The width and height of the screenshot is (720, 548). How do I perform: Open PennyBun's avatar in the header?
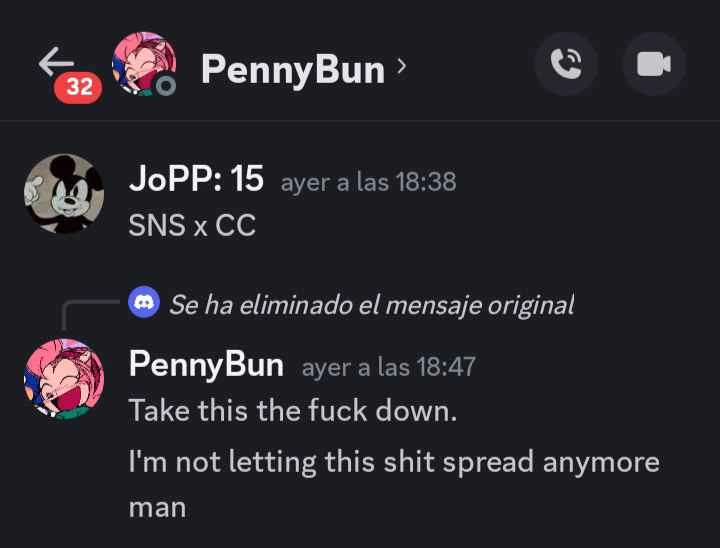pyautogui.click(x=144, y=64)
